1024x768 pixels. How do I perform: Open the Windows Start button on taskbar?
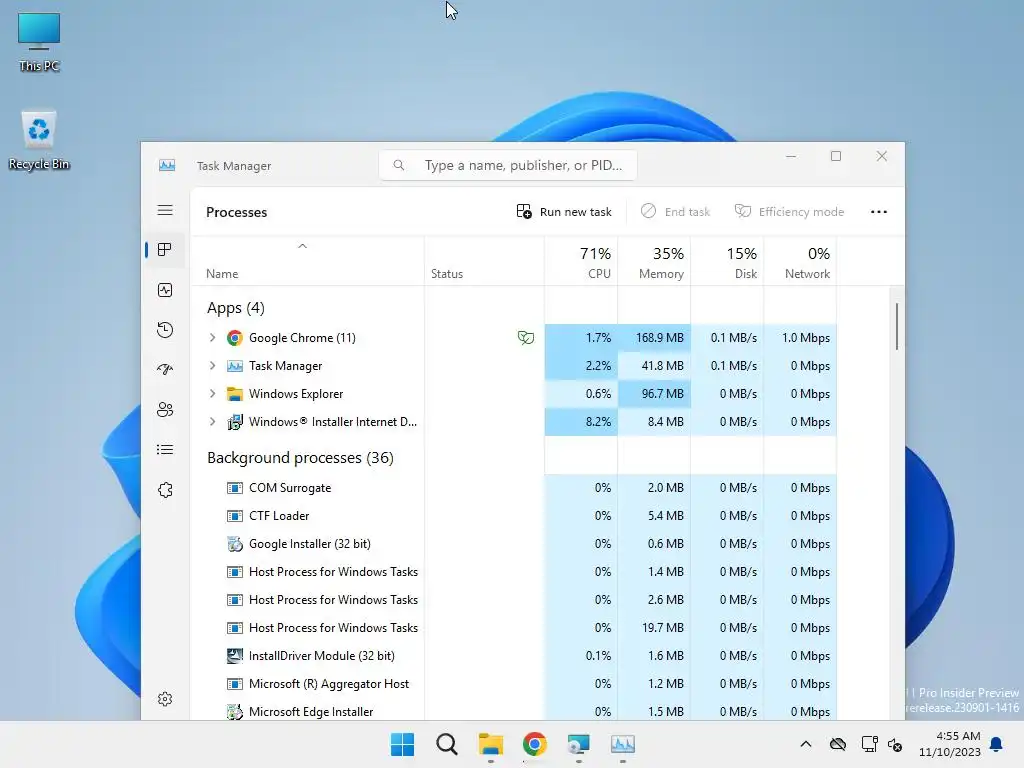click(402, 744)
